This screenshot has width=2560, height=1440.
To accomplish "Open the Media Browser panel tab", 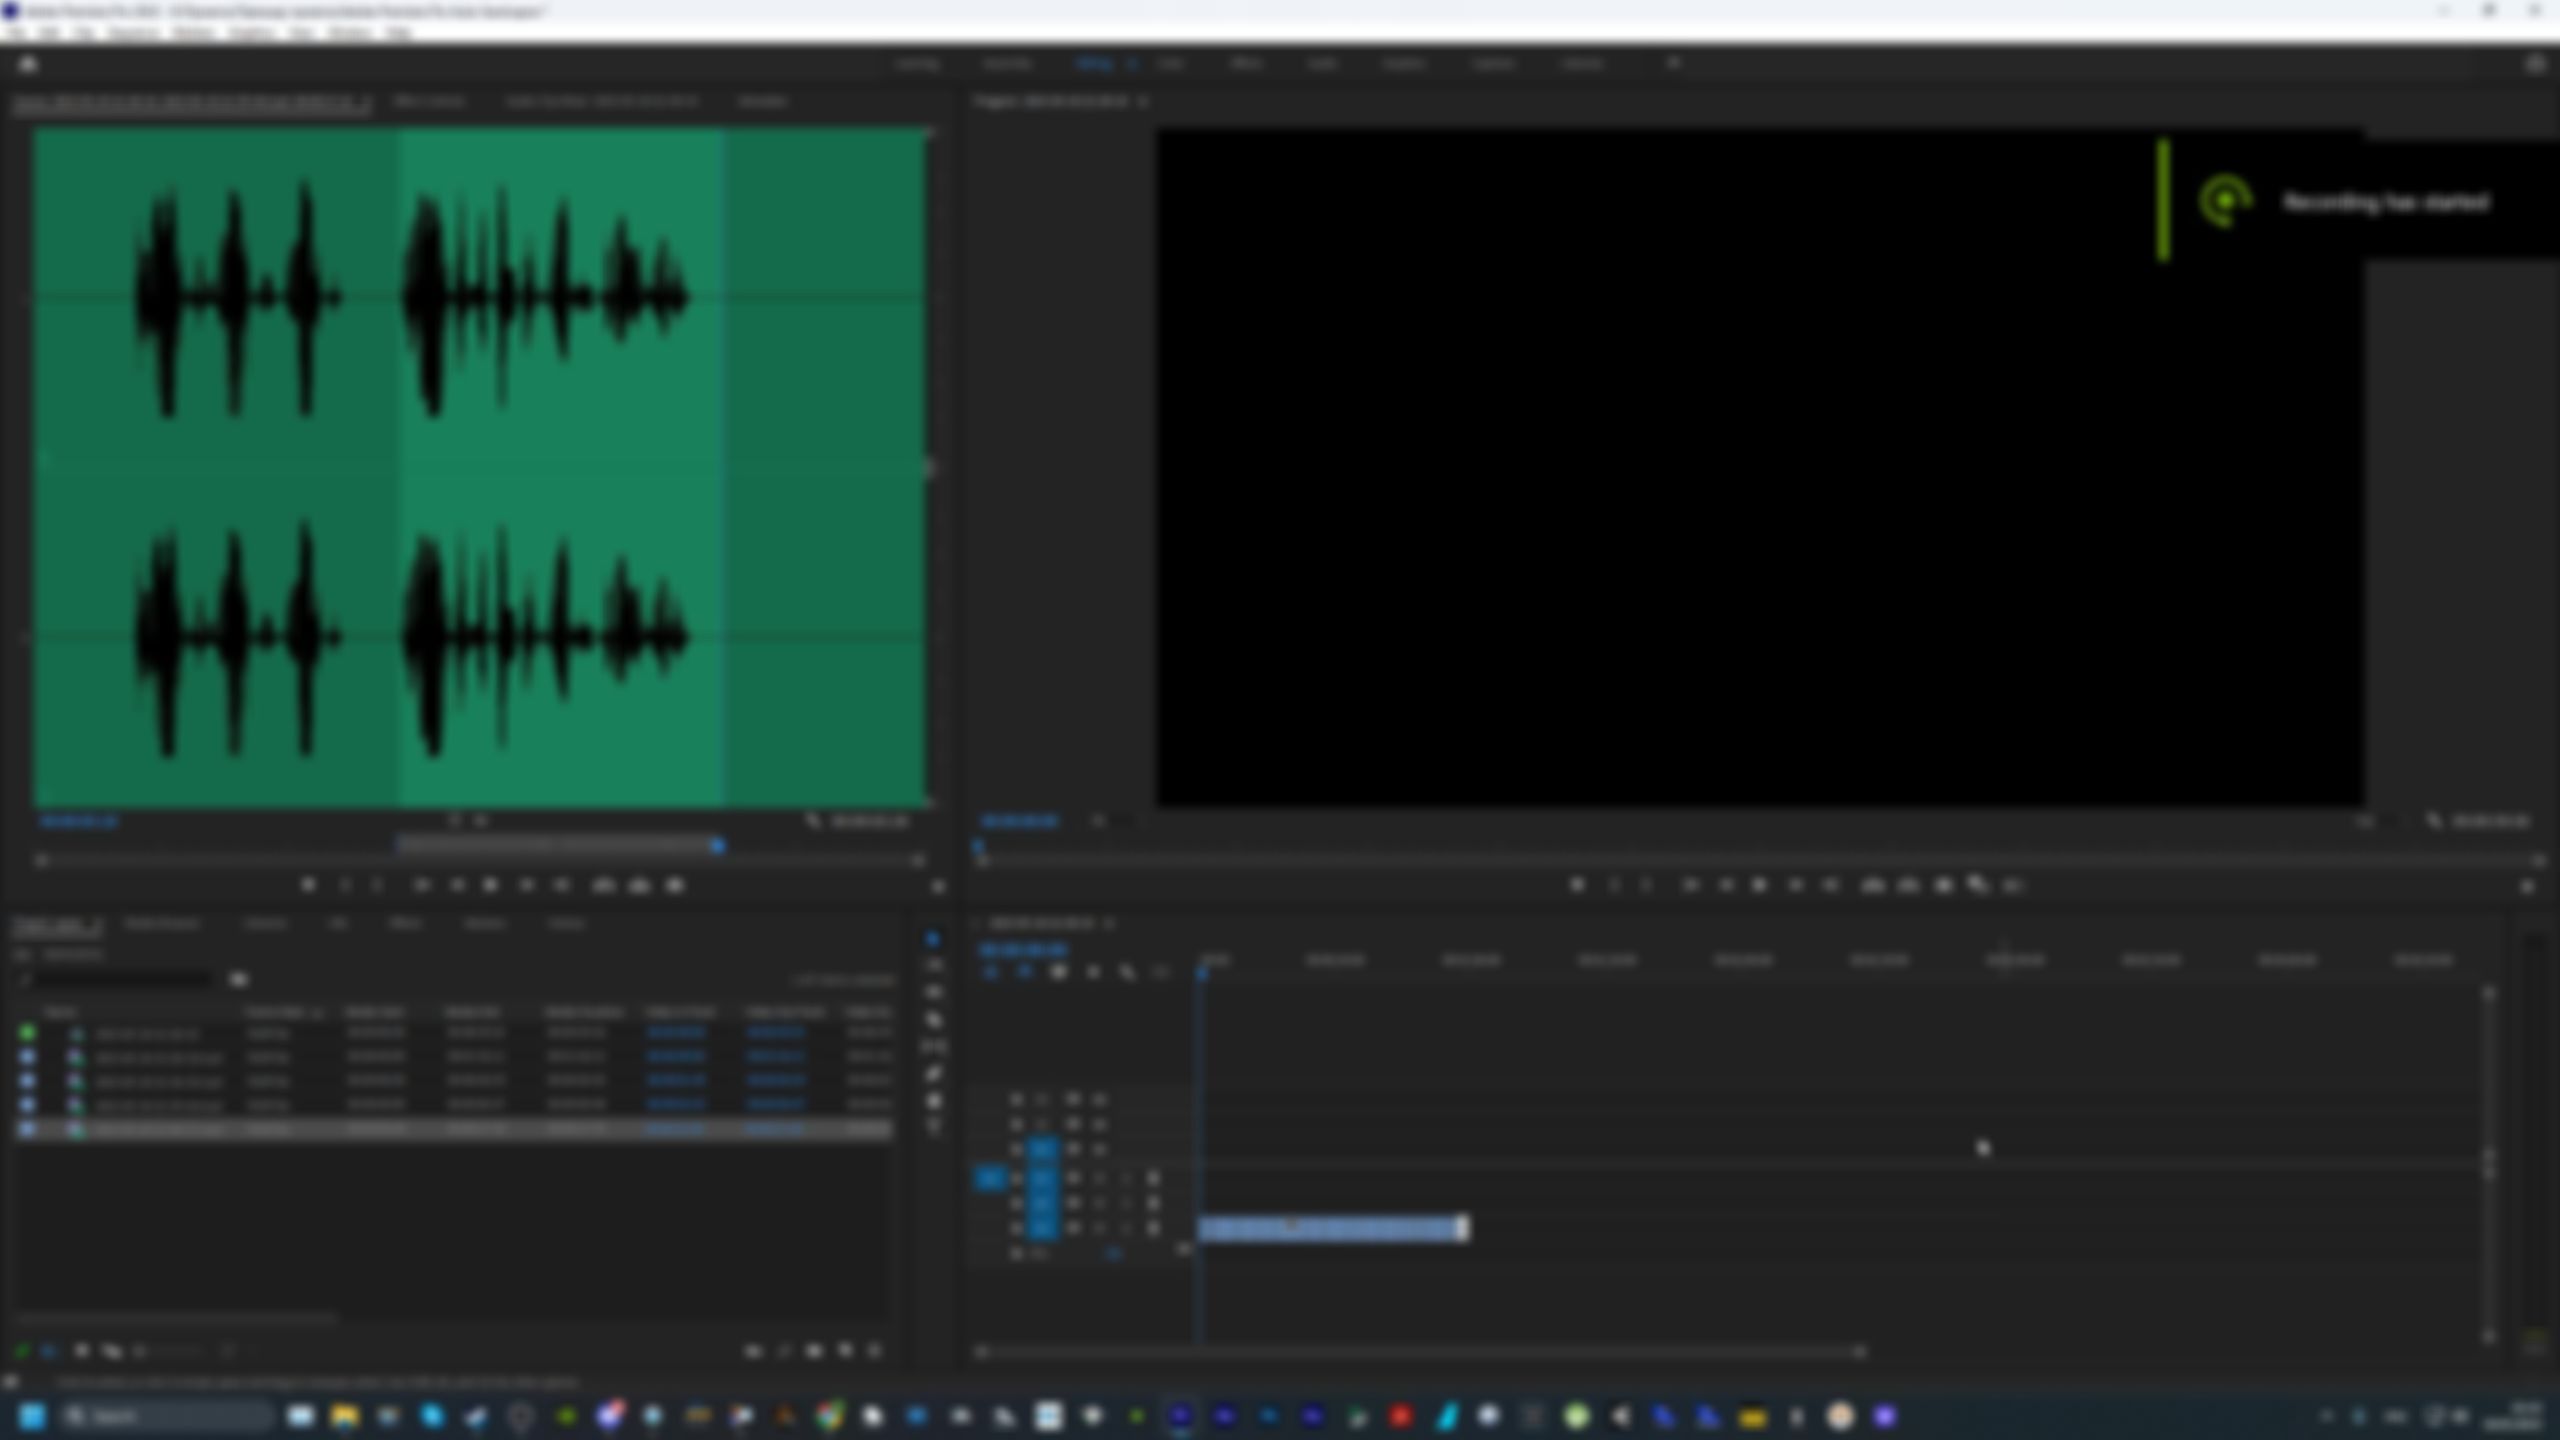I will click(163, 924).
